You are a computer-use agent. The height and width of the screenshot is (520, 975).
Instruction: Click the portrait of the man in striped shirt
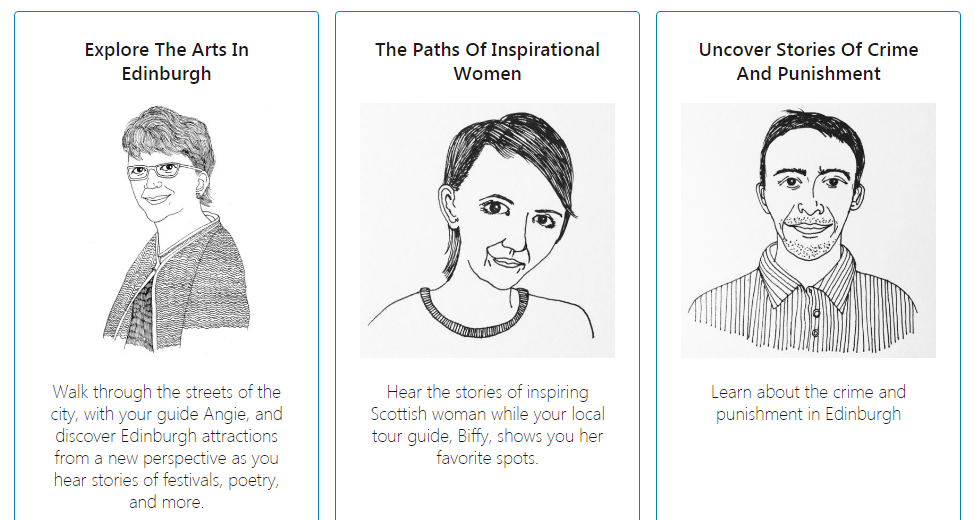[808, 230]
